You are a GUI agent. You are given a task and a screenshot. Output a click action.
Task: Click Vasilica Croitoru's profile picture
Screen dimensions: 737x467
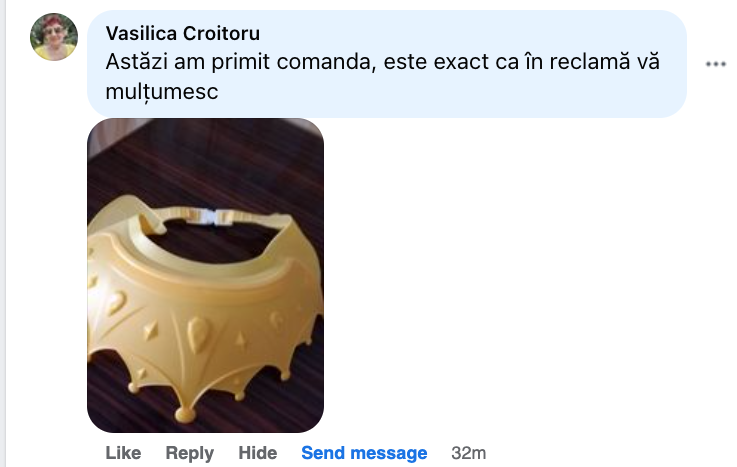point(54,37)
